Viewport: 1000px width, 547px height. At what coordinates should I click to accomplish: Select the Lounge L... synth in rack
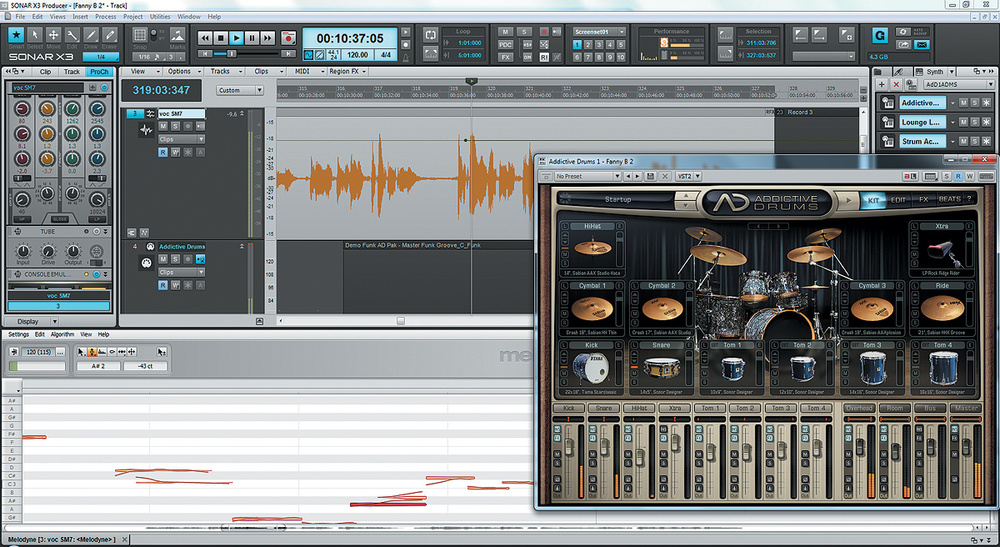921,122
